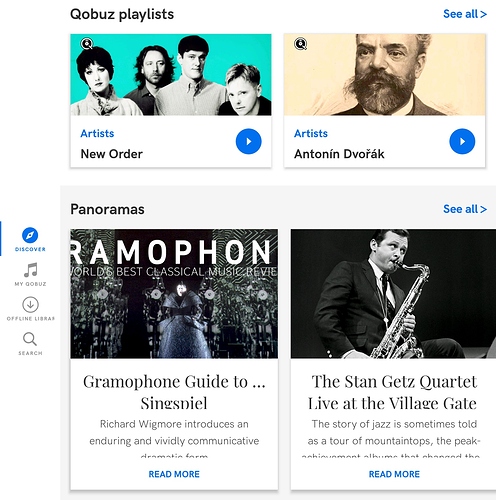The width and height of the screenshot is (496, 500).
Task: Read more about Gramophone Guide to Singspiel
Action: pos(174,474)
